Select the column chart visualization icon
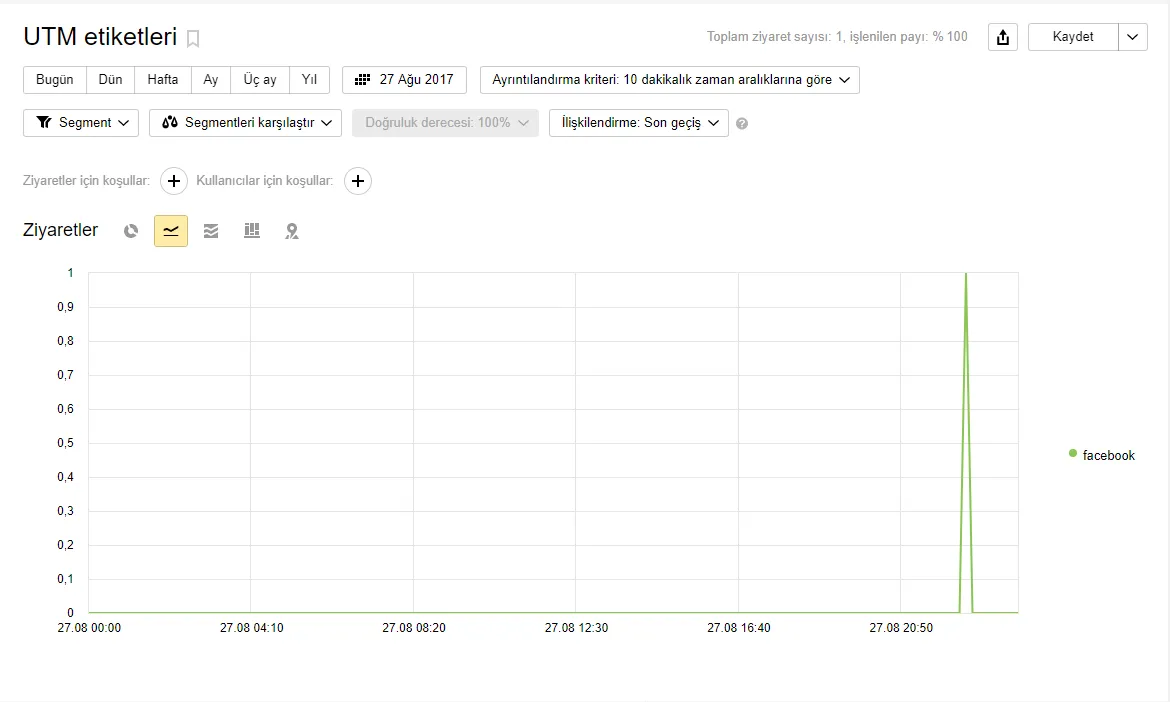This screenshot has height=702, width=1170. coord(251,230)
